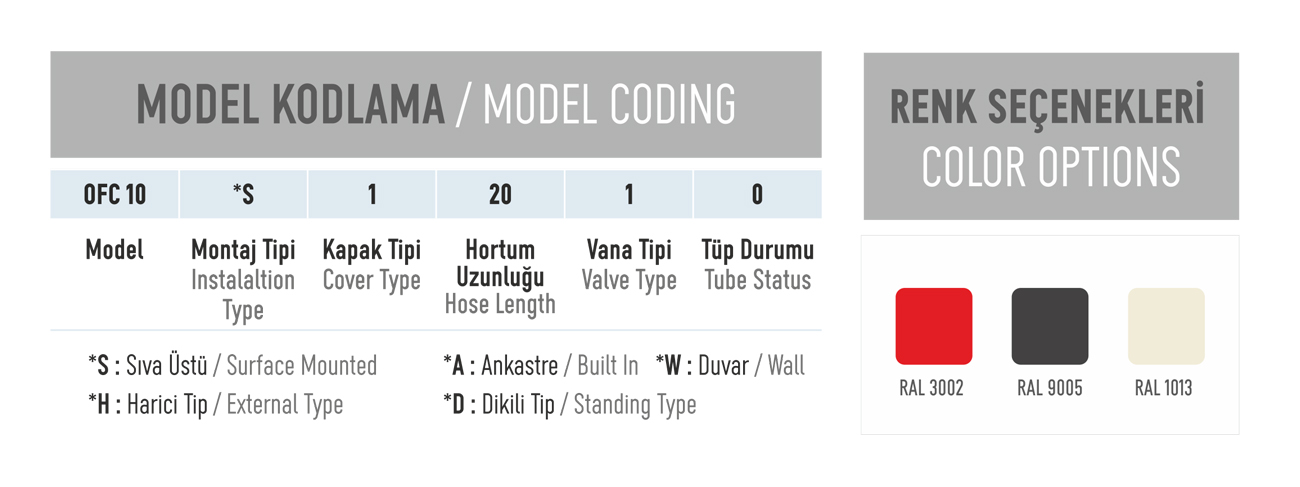
Task: Click the Sıva Üstü Surface Mounted legend
Action: (x=233, y=366)
